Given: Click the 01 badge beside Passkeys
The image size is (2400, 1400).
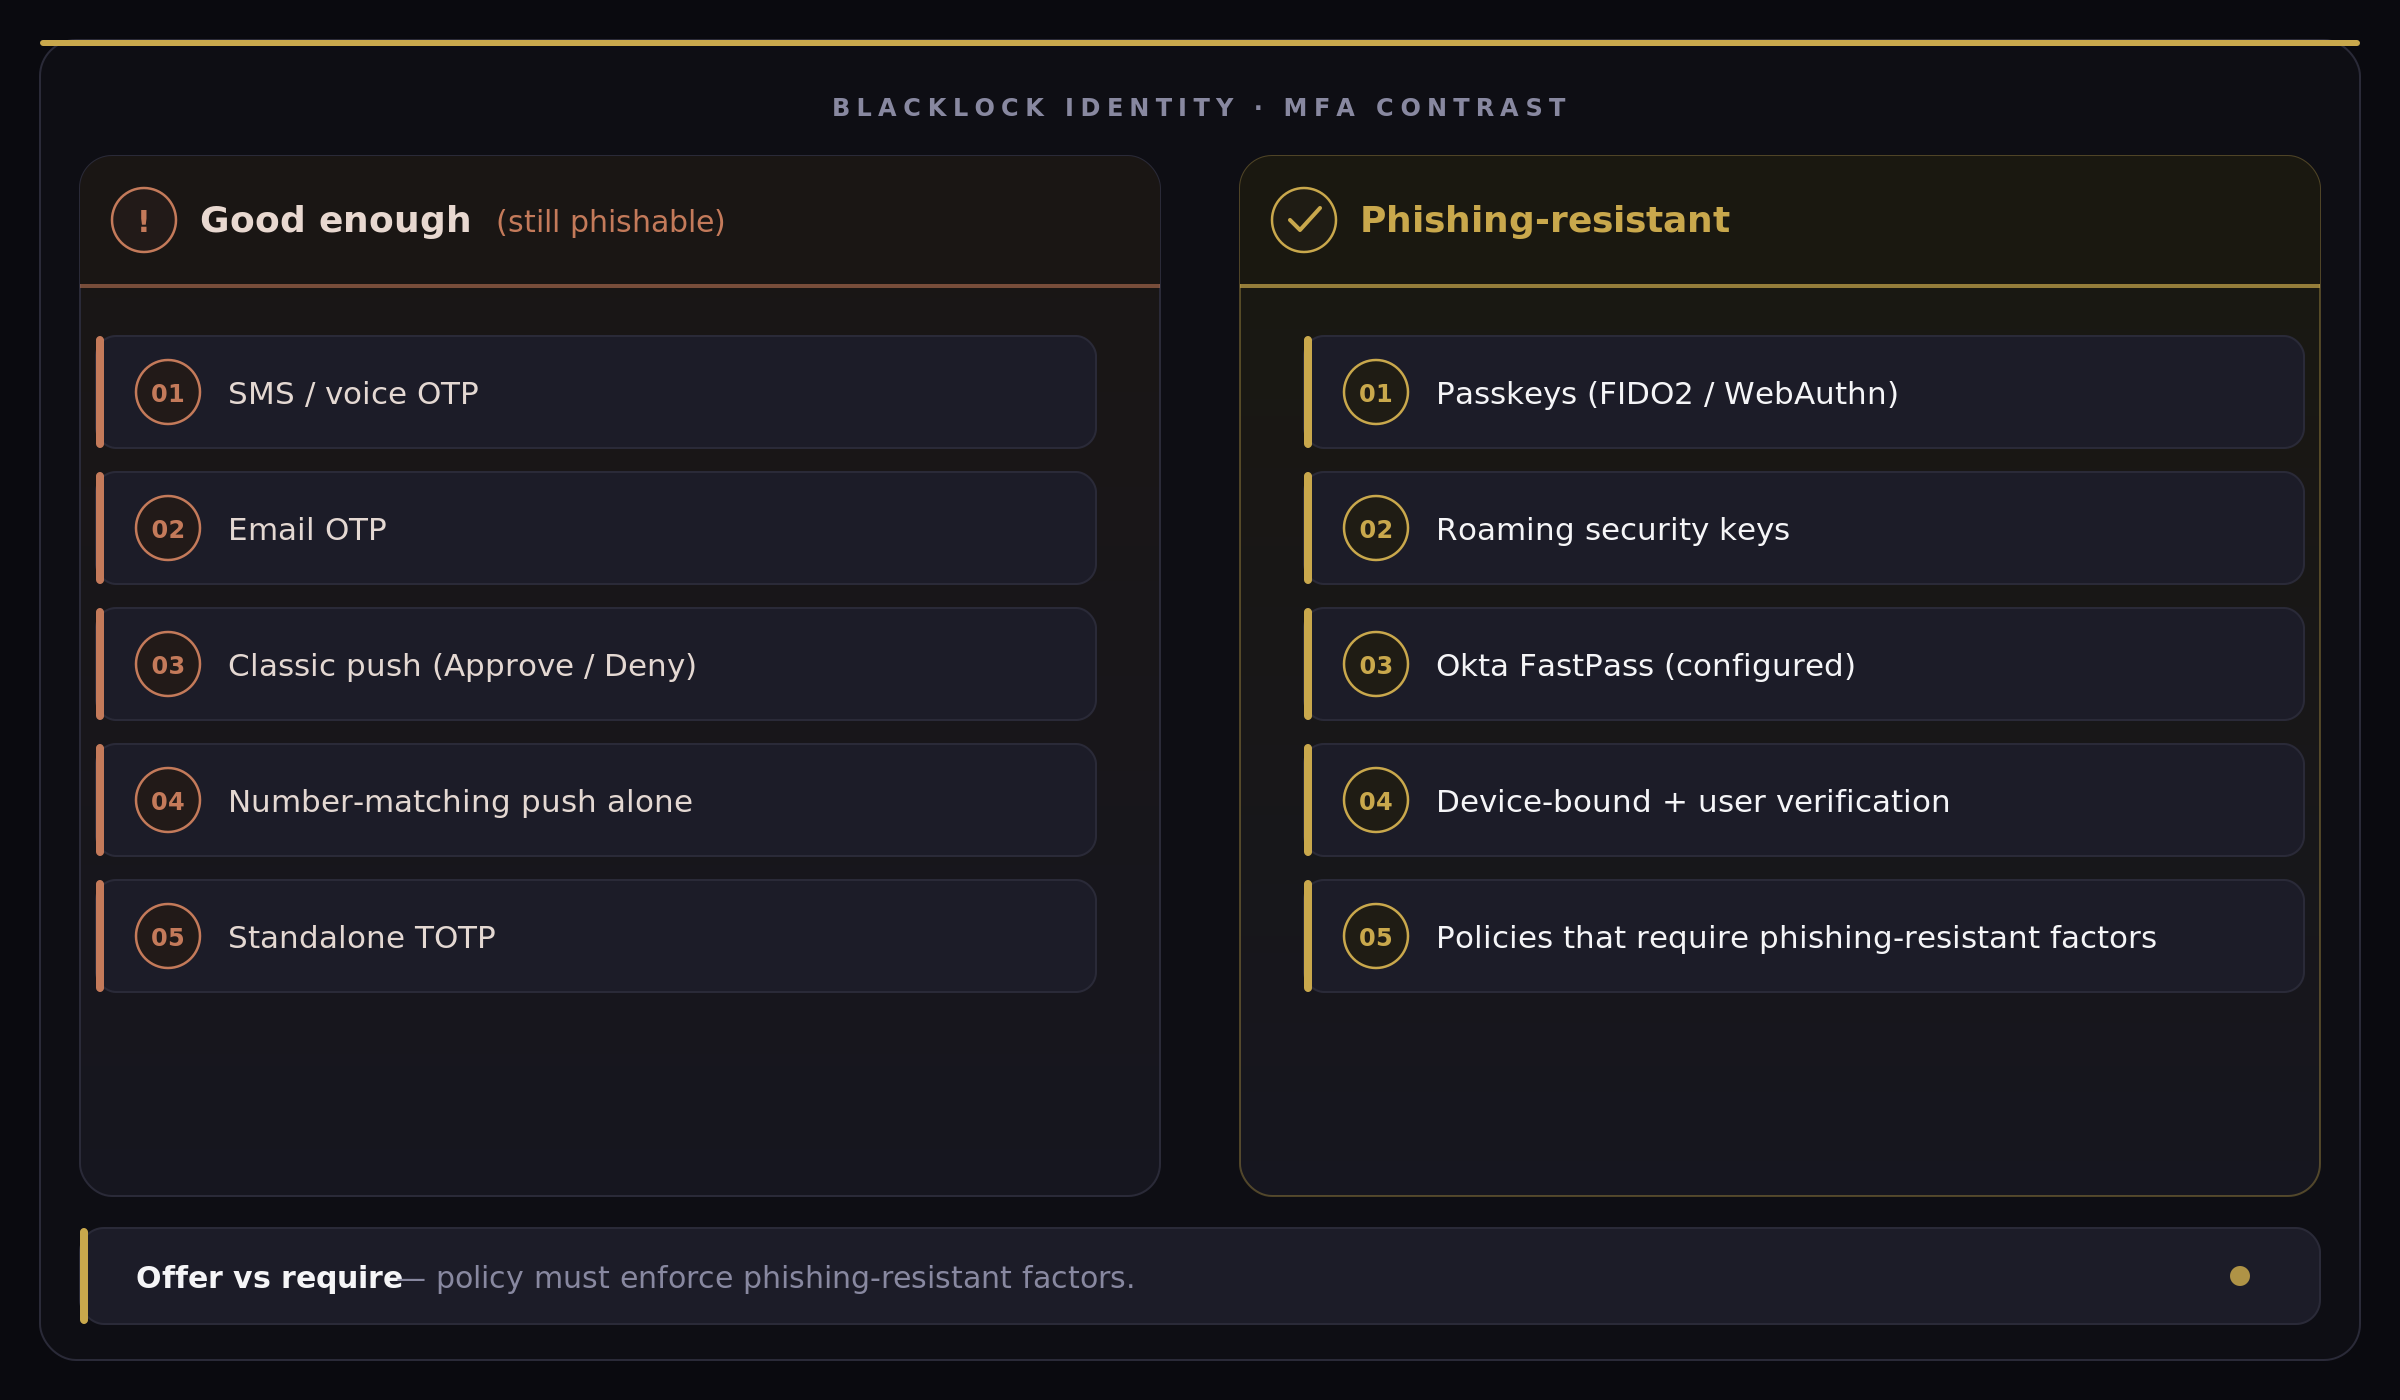Looking at the screenshot, I should click(x=1376, y=392).
